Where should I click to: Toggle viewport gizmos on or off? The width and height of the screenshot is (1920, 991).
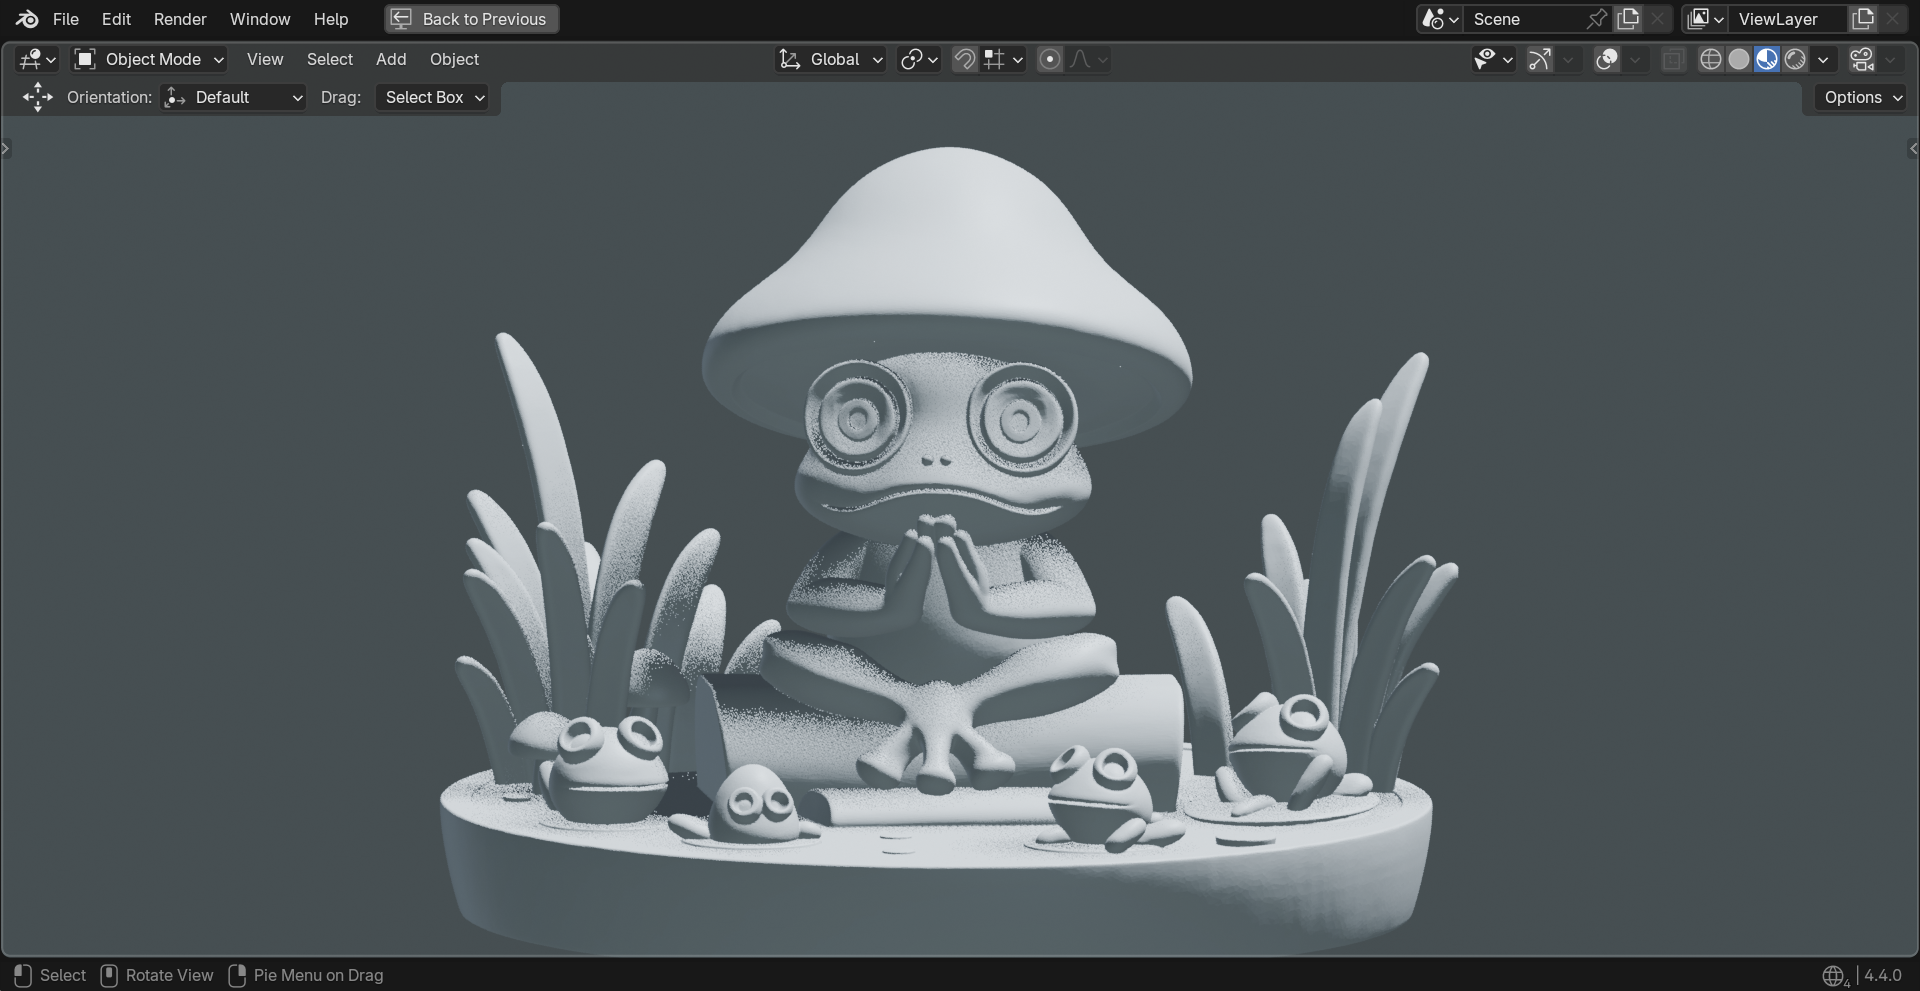1540,59
